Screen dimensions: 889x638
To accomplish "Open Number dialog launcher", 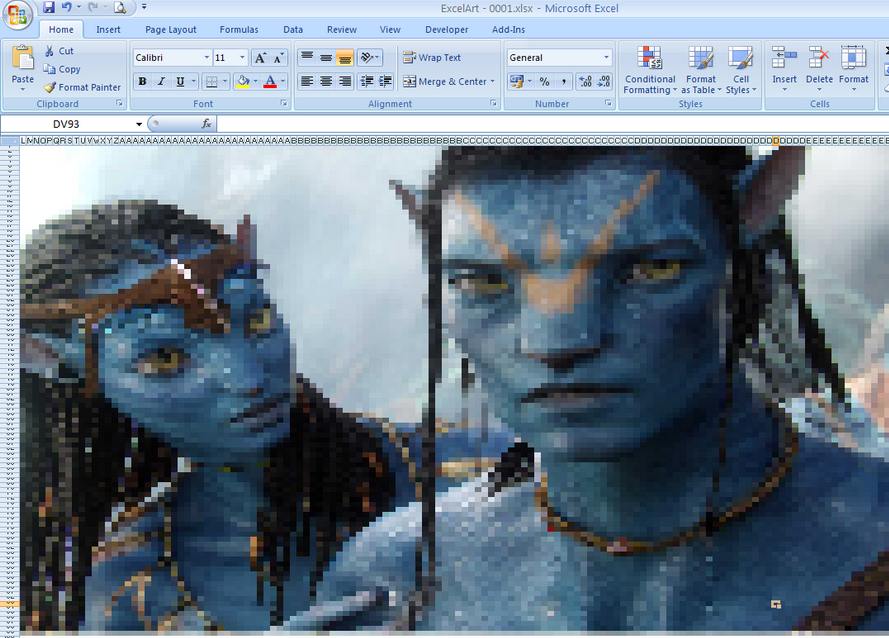I will pyautogui.click(x=608, y=103).
